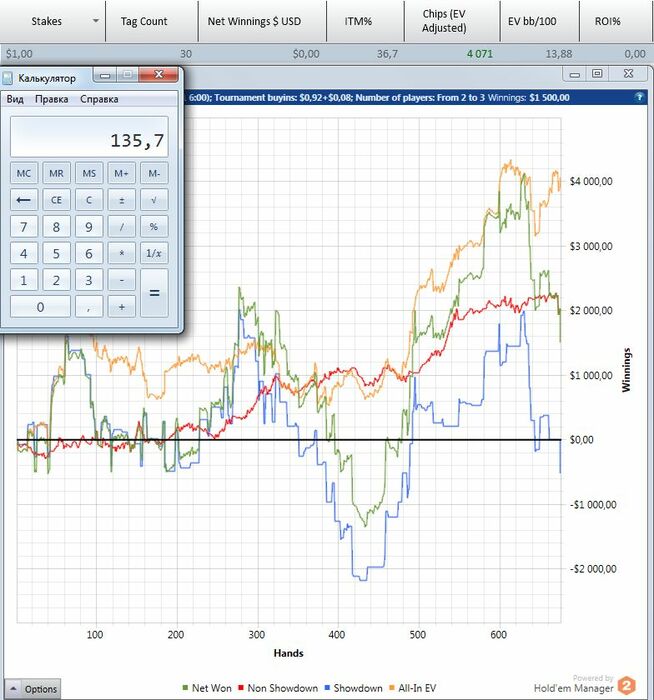Click calculator digit 3

click(89, 280)
